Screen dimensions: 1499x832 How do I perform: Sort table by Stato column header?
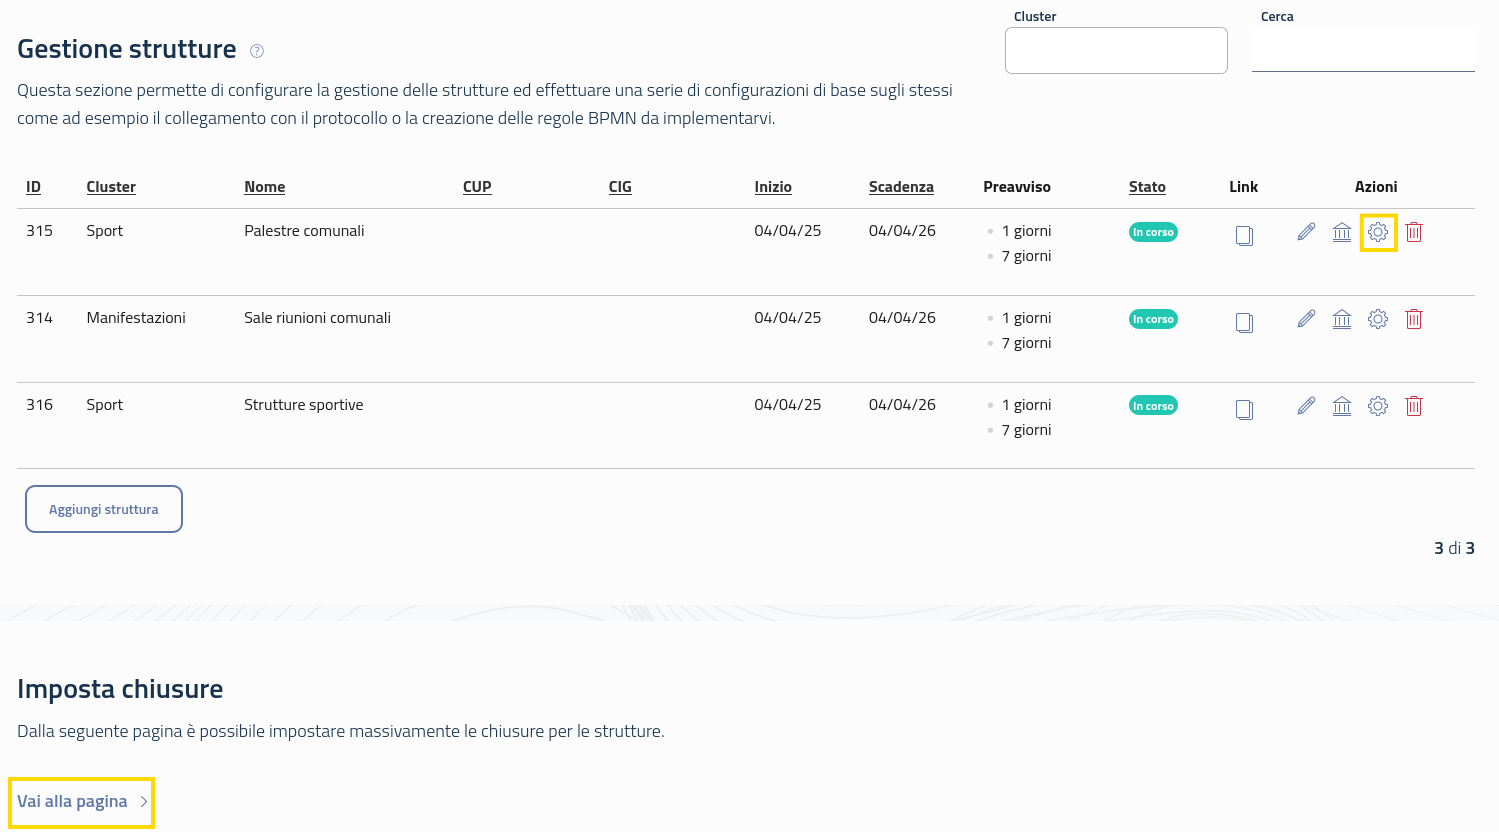pos(1147,187)
